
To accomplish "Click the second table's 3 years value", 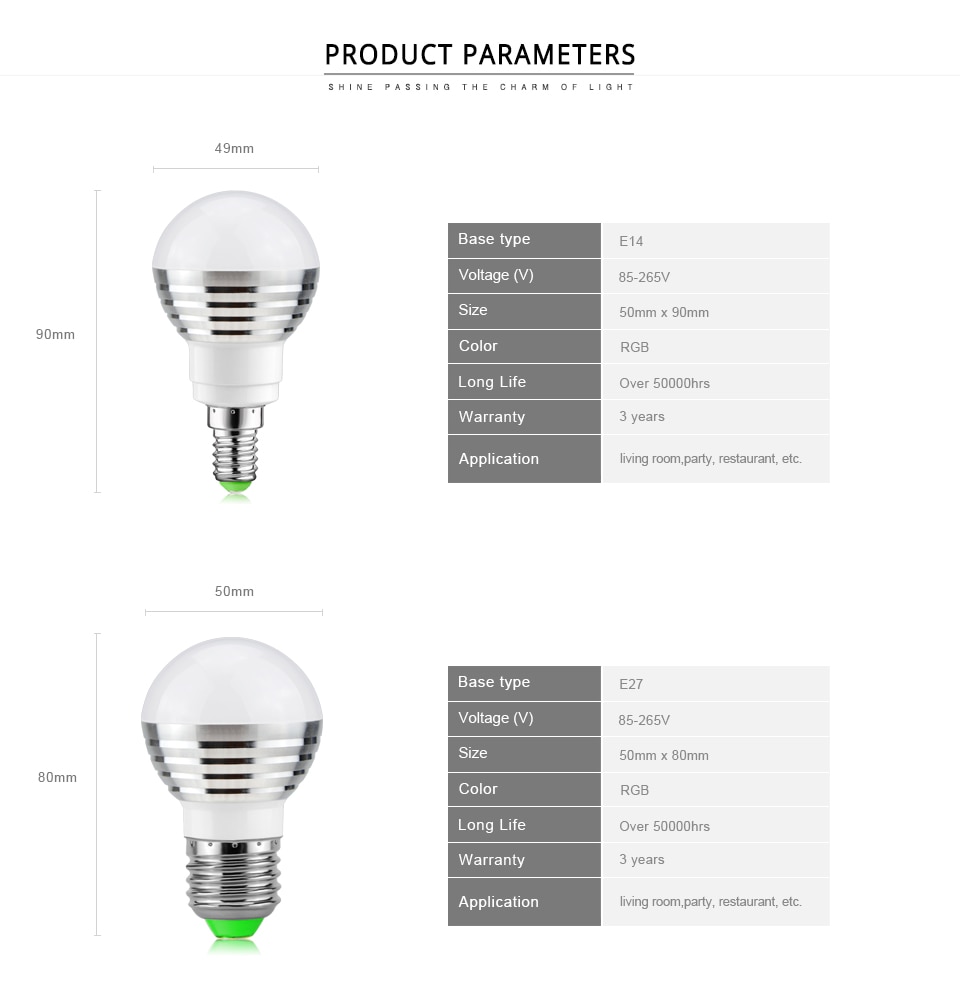I will pos(641,859).
